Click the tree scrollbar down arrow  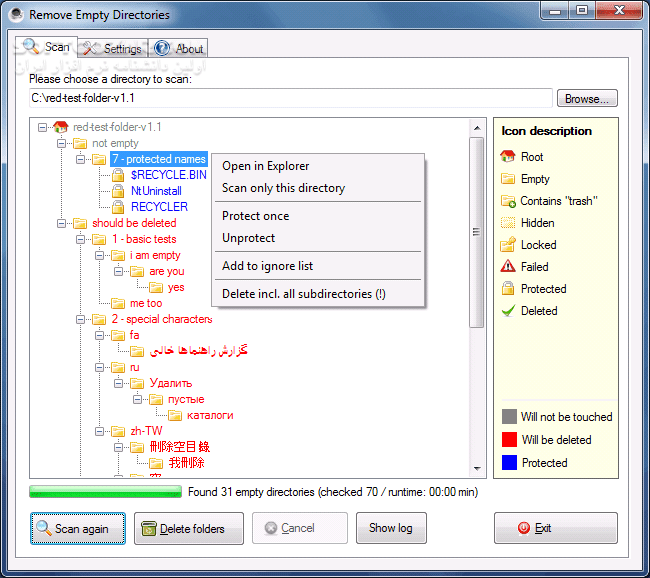point(477,469)
